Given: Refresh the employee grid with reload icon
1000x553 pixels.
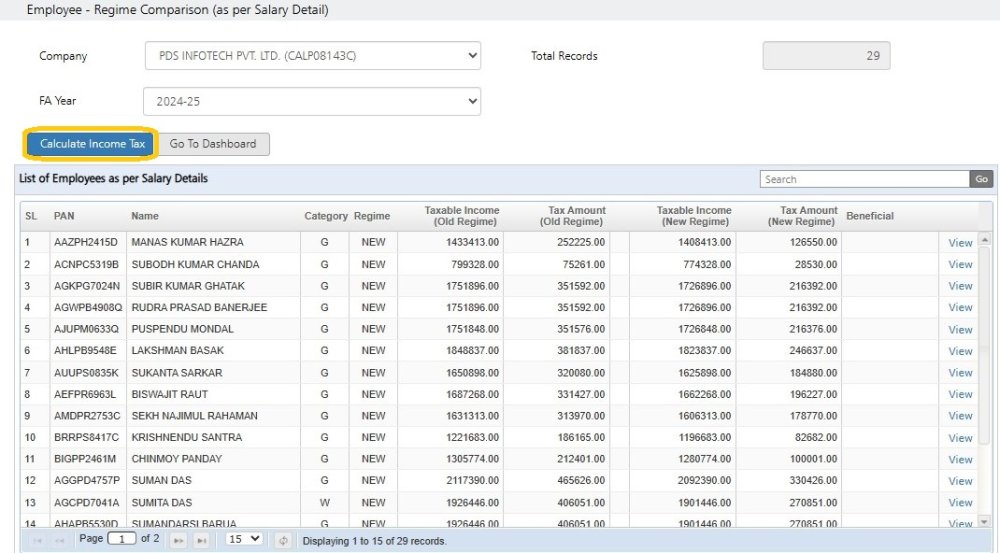Looking at the screenshot, I should click(x=283, y=540).
